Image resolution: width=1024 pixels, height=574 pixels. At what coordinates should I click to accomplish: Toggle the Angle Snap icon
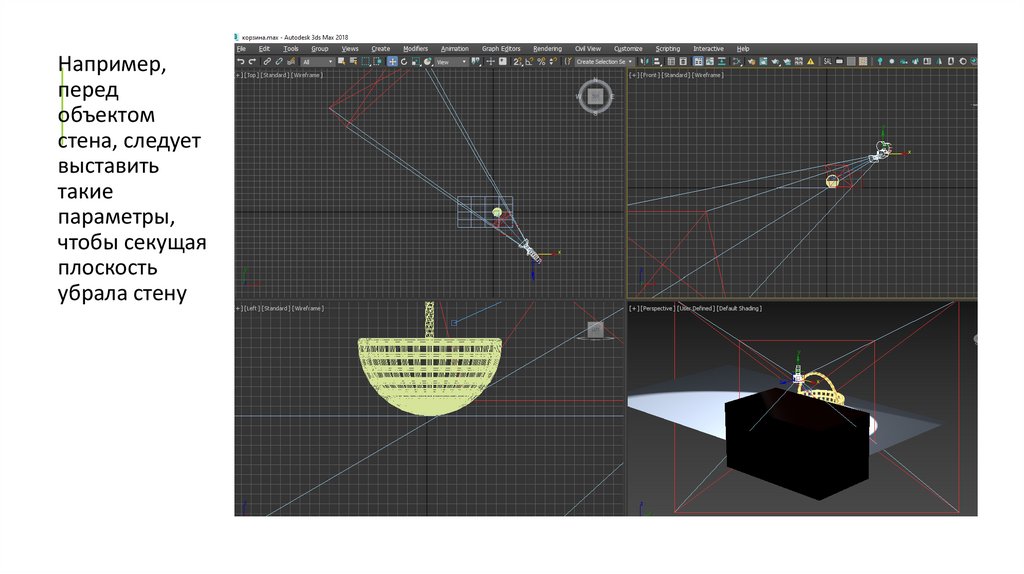coord(529,61)
